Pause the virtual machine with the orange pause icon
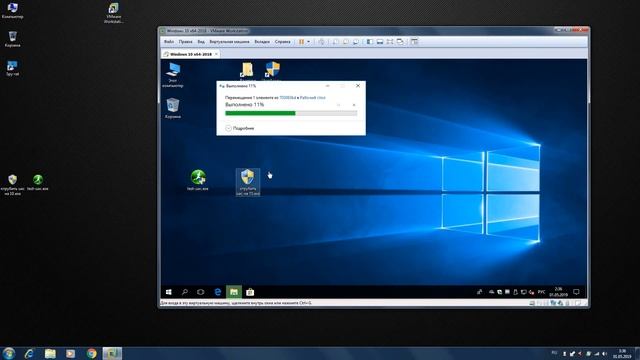This screenshot has height=360, width=640. coord(302,42)
